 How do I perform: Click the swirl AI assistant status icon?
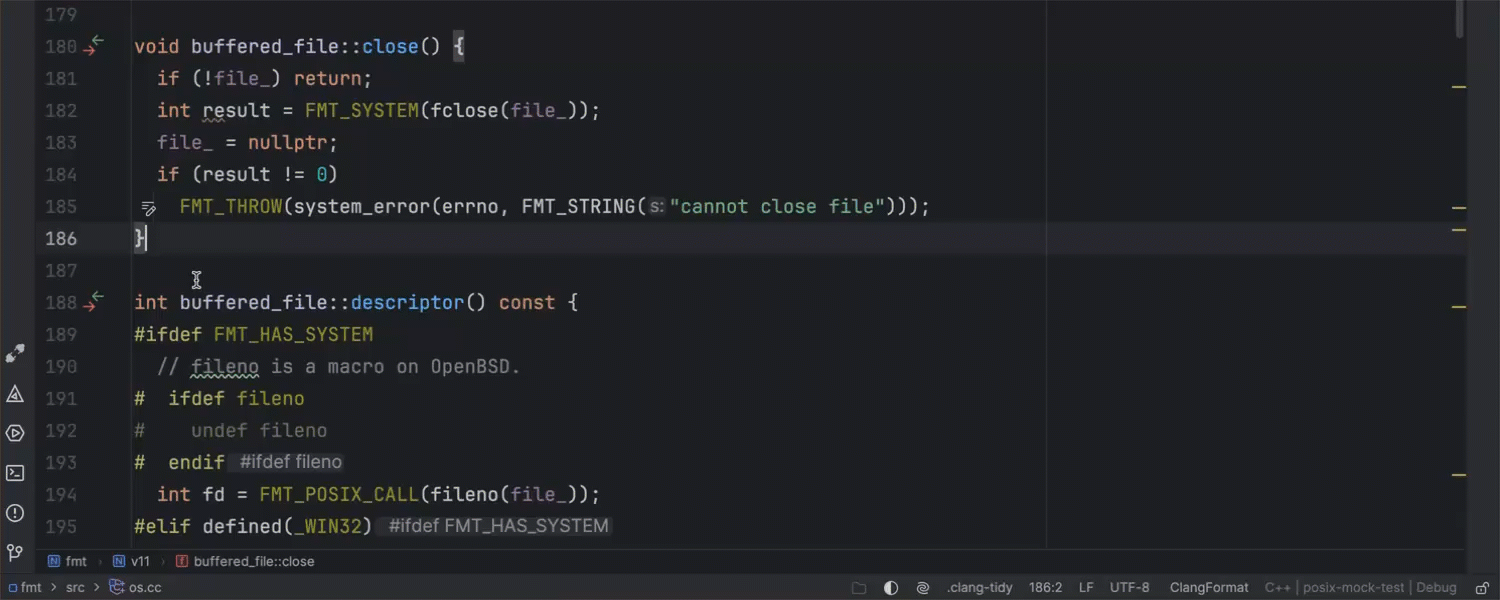pyautogui.click(x=923, y=588)
